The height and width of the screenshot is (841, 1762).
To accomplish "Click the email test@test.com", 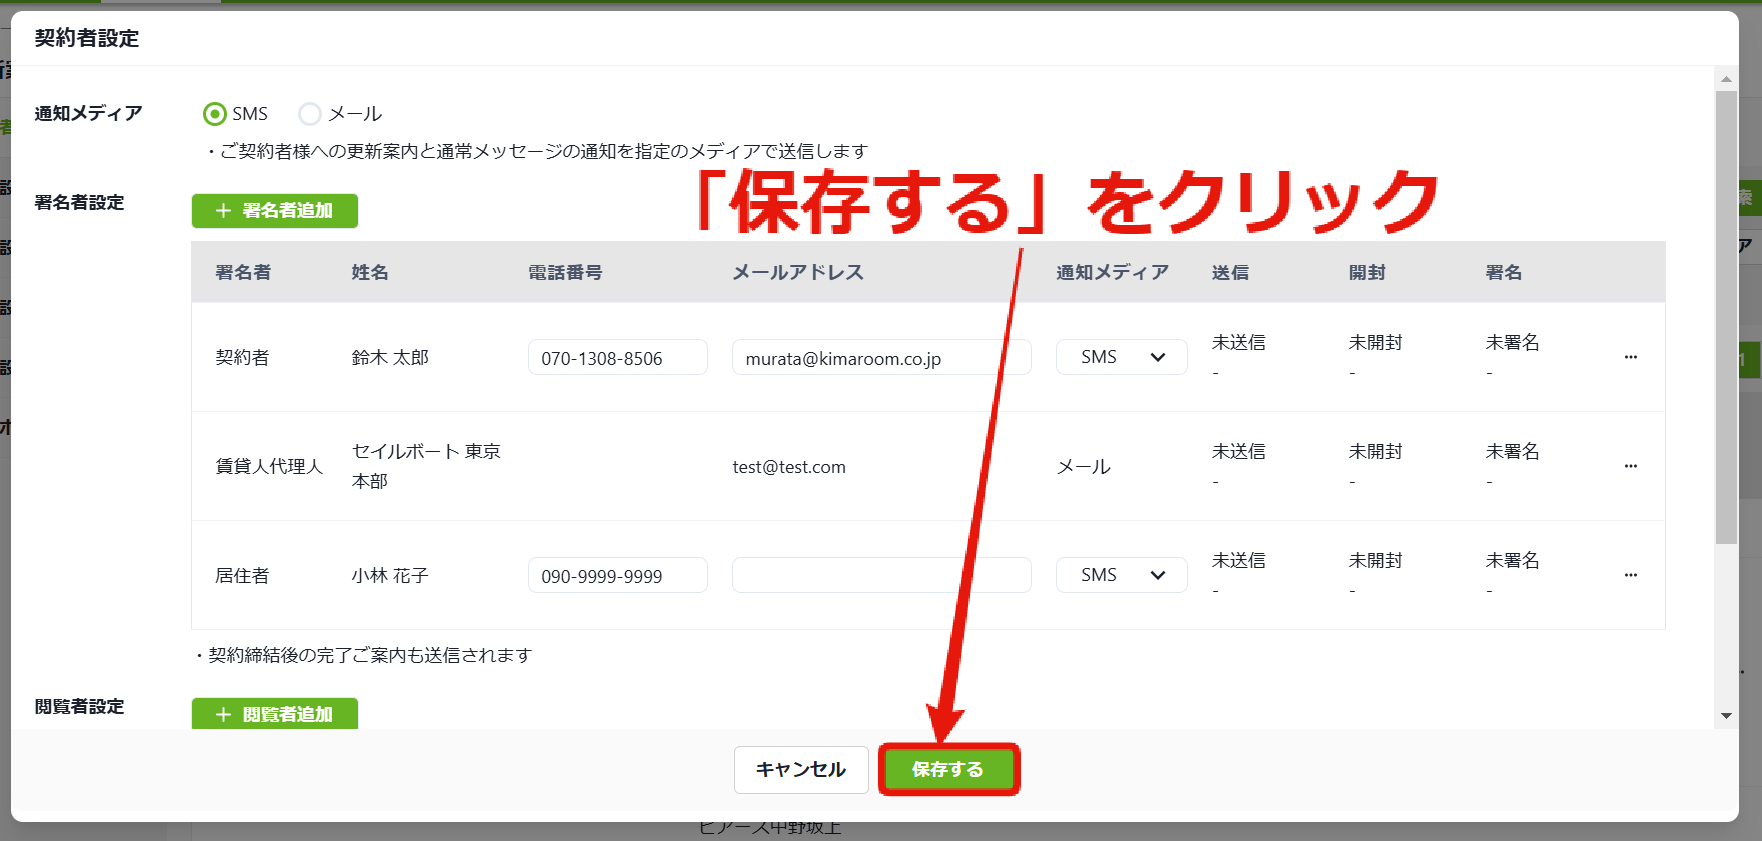I will pyautogui.click(x=789, y=467).
